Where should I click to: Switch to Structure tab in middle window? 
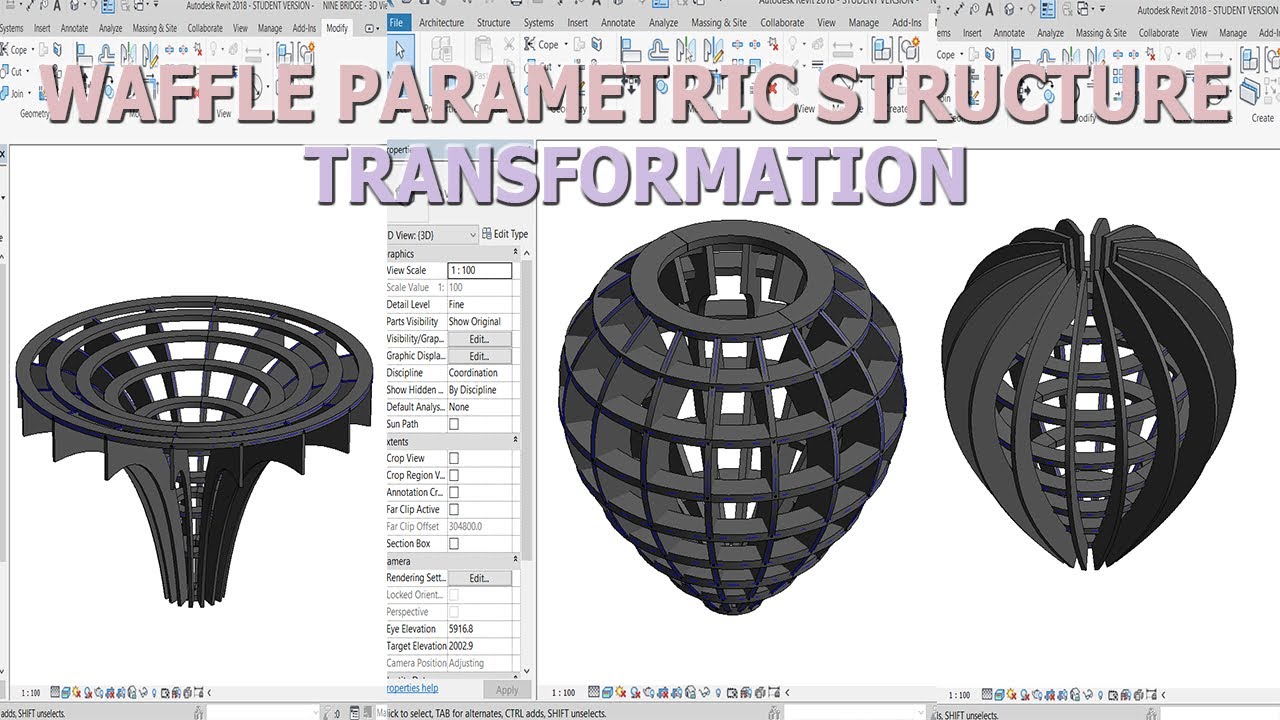pyautogui.click(x=494, y=22)
